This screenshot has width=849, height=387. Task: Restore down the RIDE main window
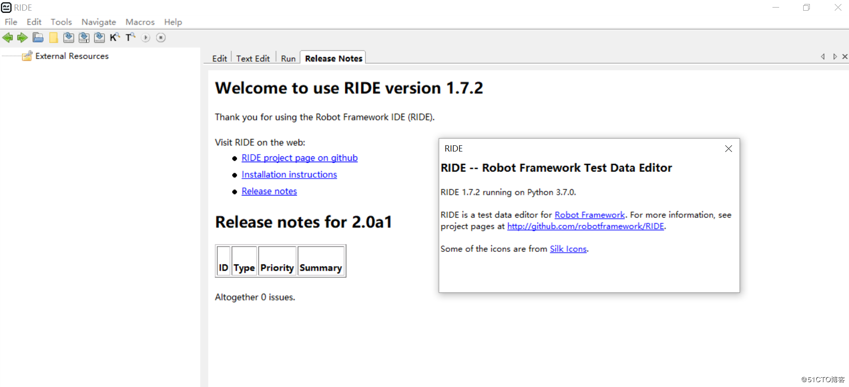[x=806, y=8]
